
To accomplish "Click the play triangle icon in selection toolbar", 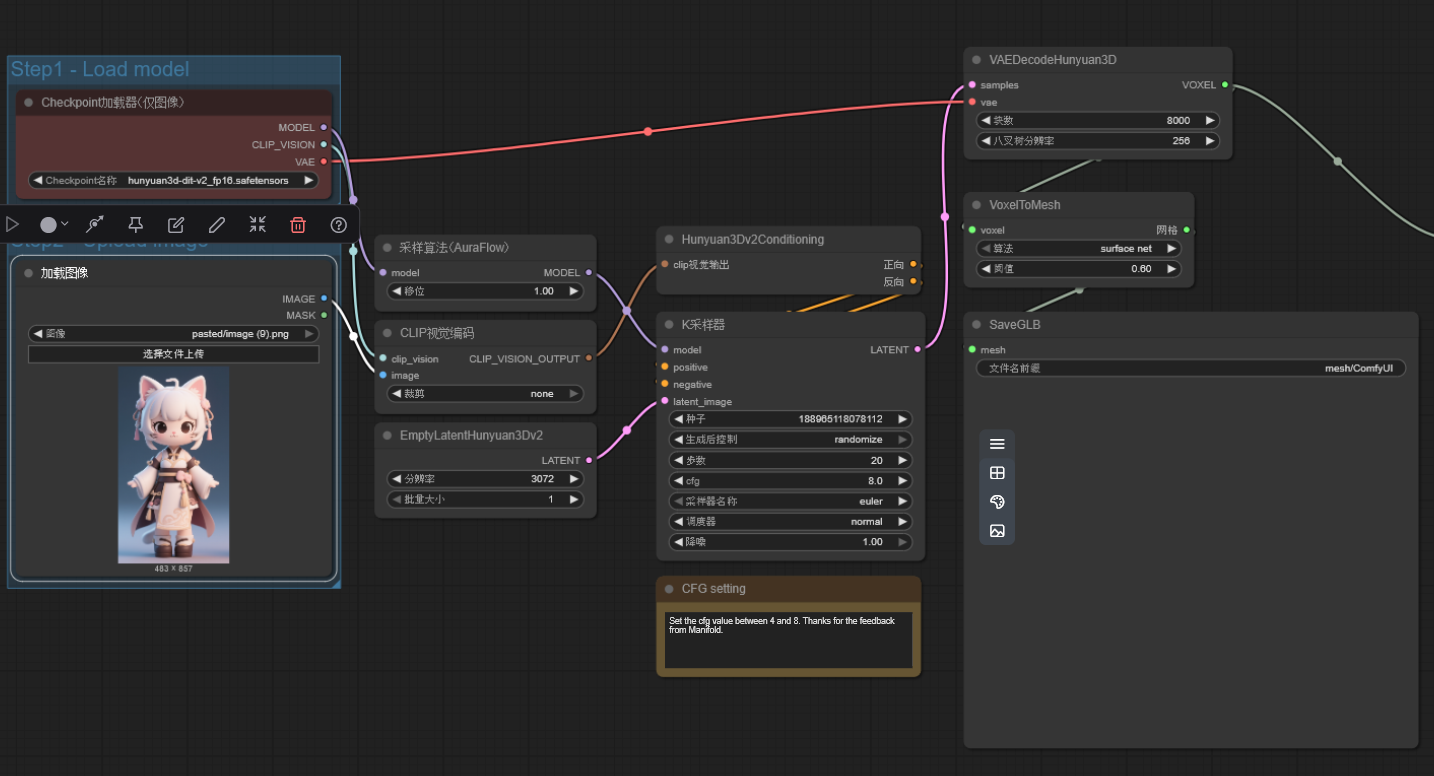I will [12, 225].
